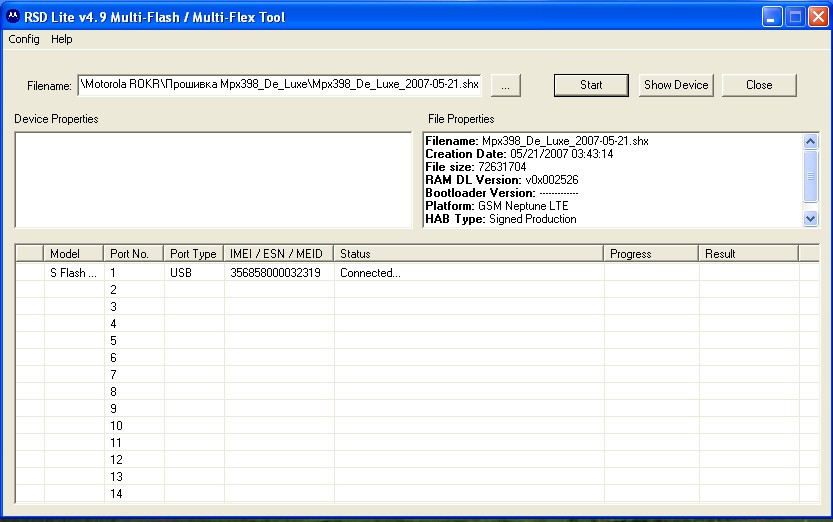Open the Help menu
Viewport: 833px width, 522px height.
coord(62,39)
